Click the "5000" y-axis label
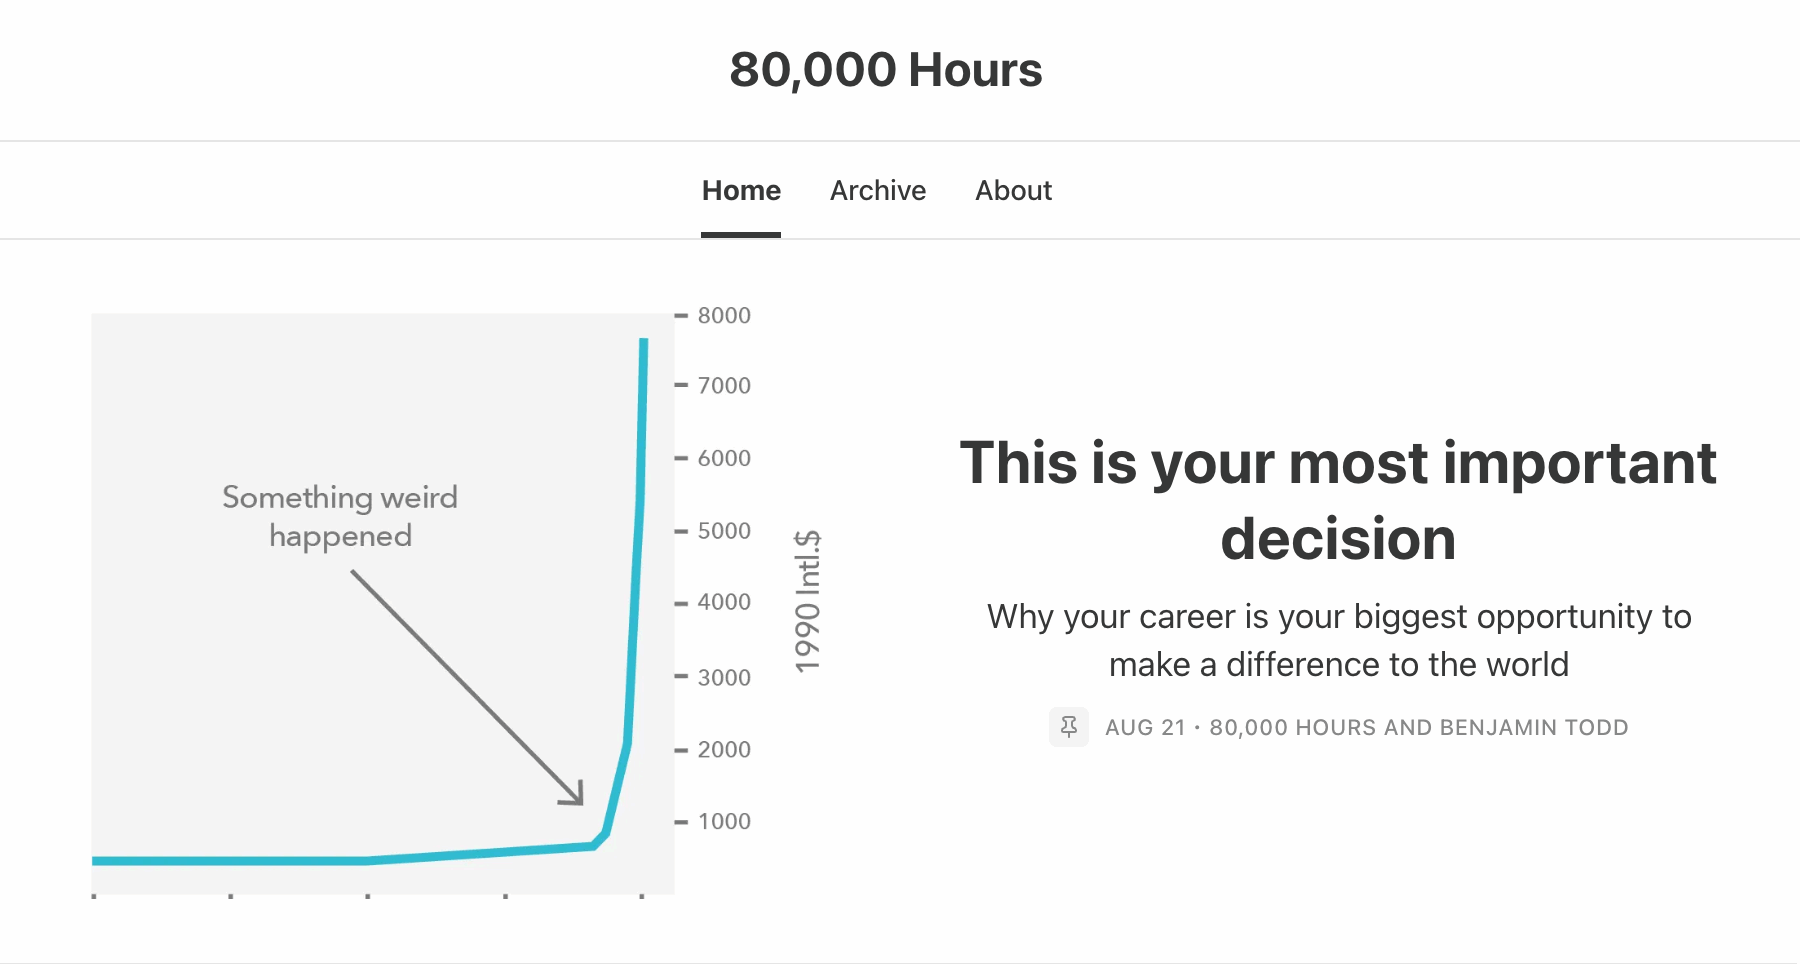 pos(724,531)
